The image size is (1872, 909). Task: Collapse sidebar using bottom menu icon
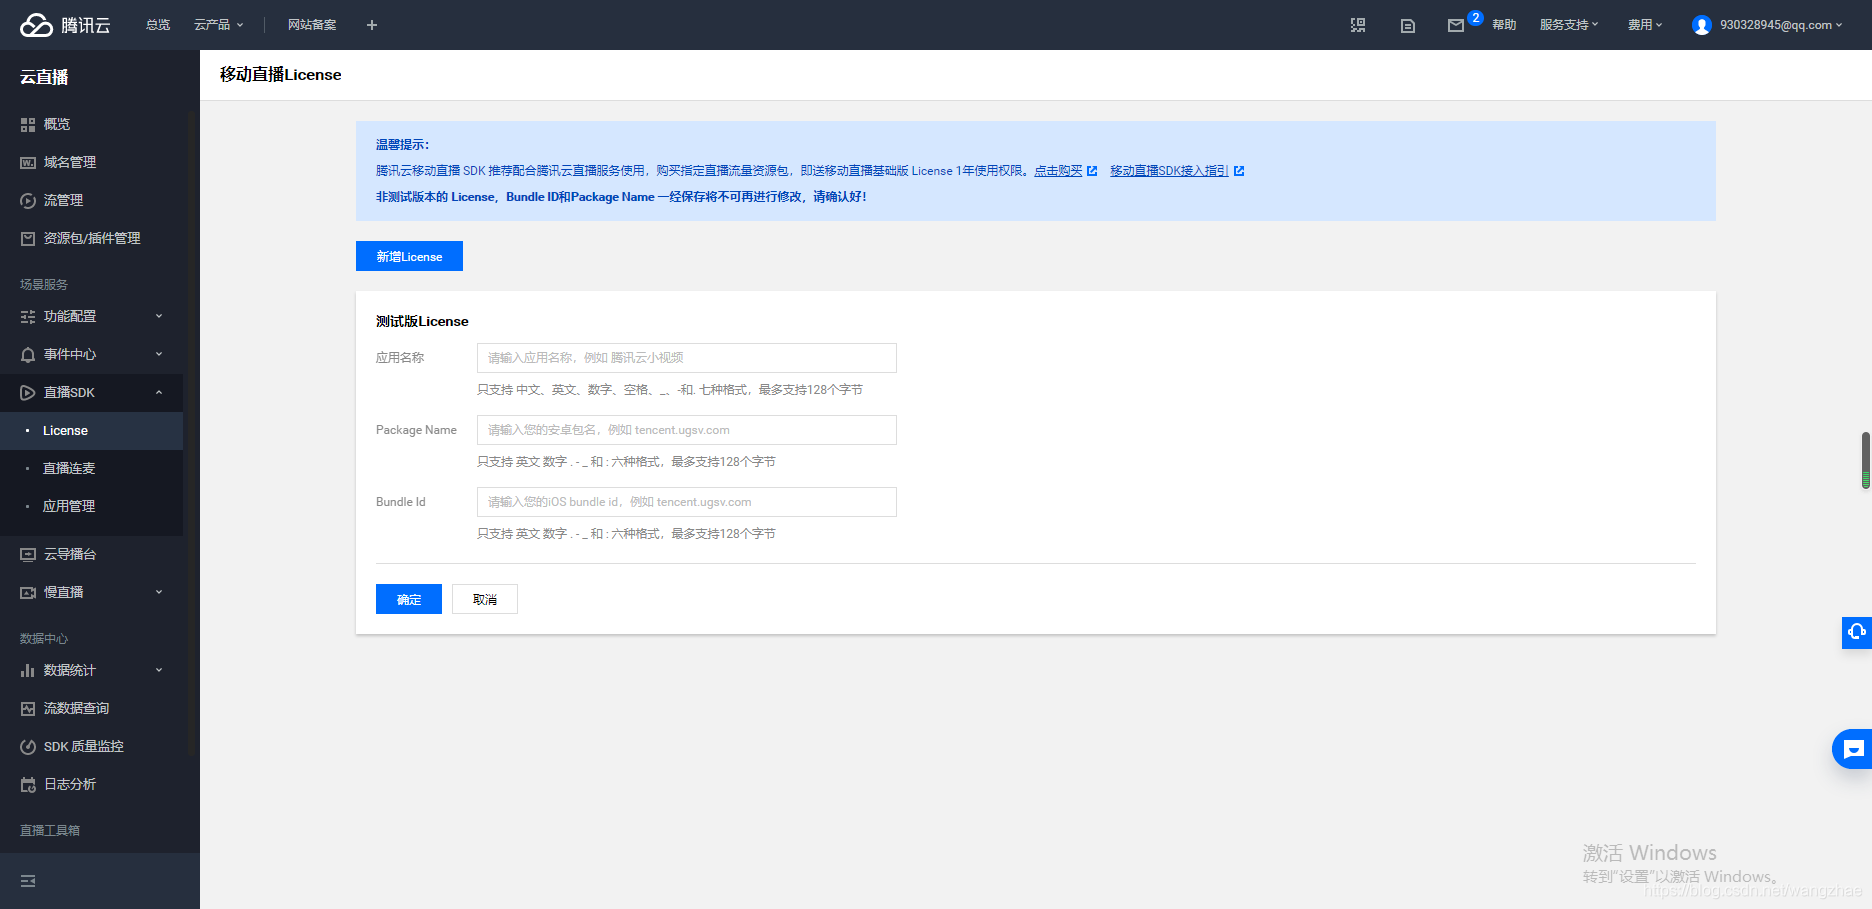[x=28, y=881]
